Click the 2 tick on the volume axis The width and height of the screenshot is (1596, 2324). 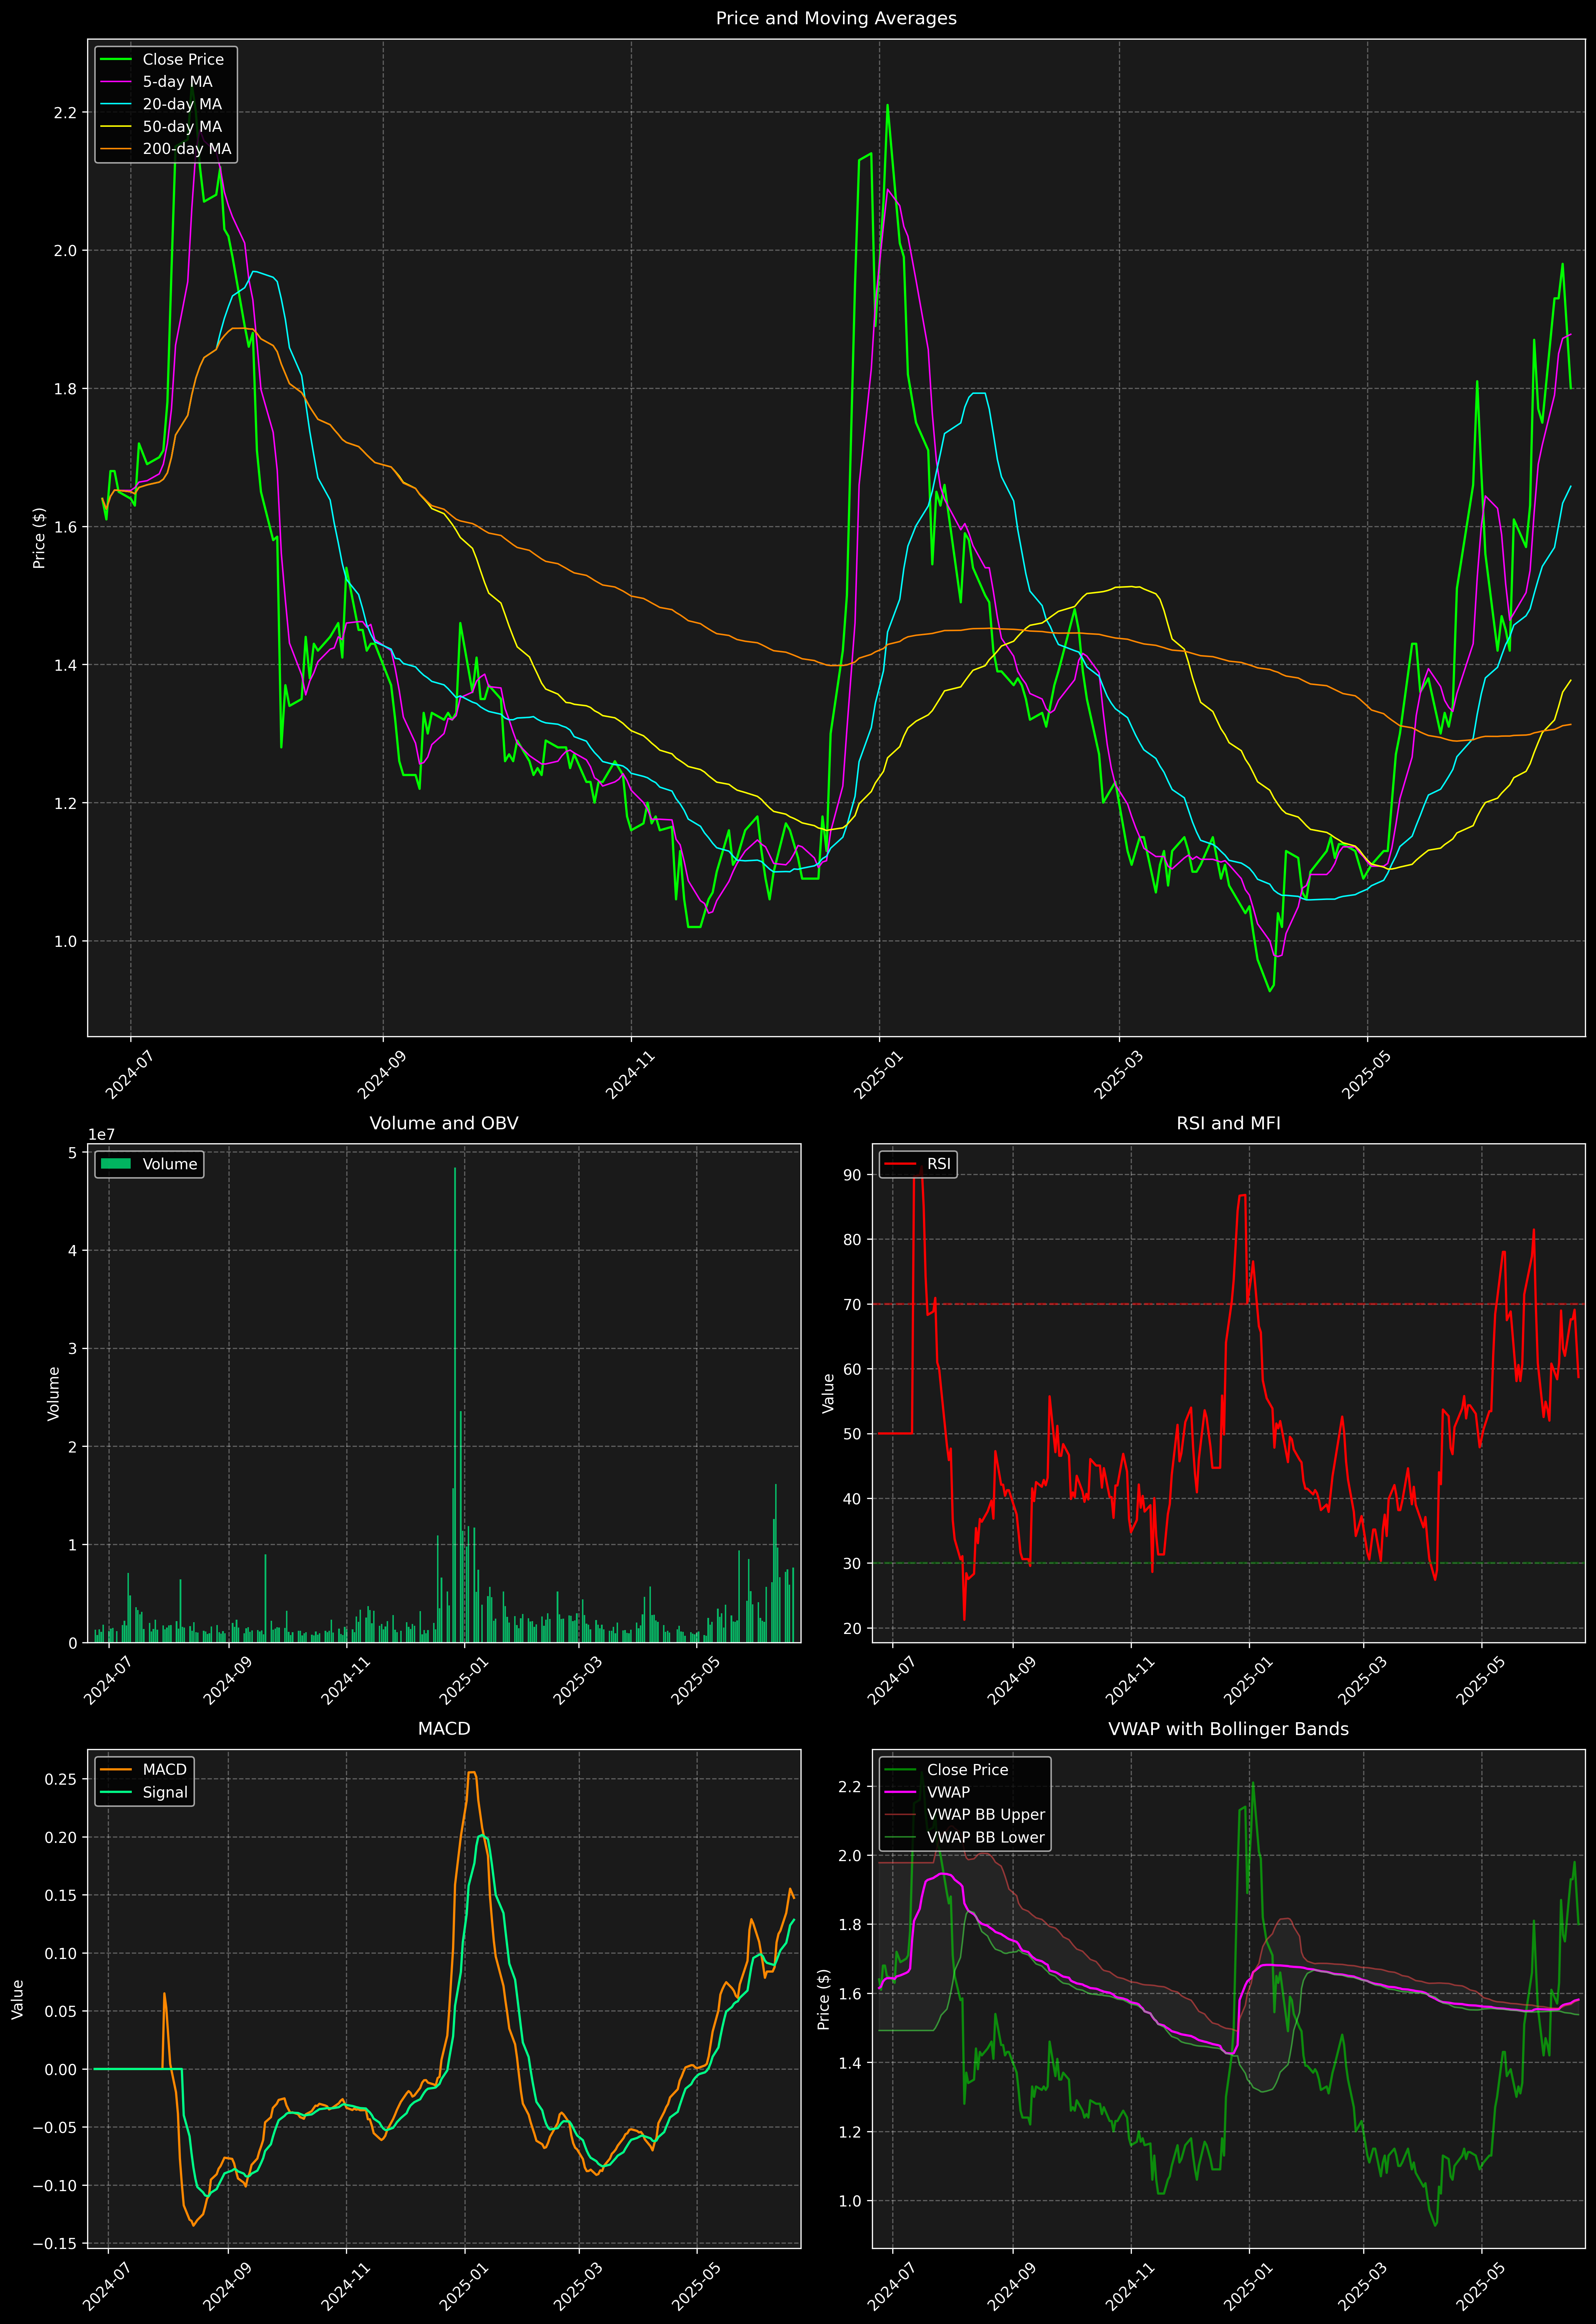tap(72, 1447)
